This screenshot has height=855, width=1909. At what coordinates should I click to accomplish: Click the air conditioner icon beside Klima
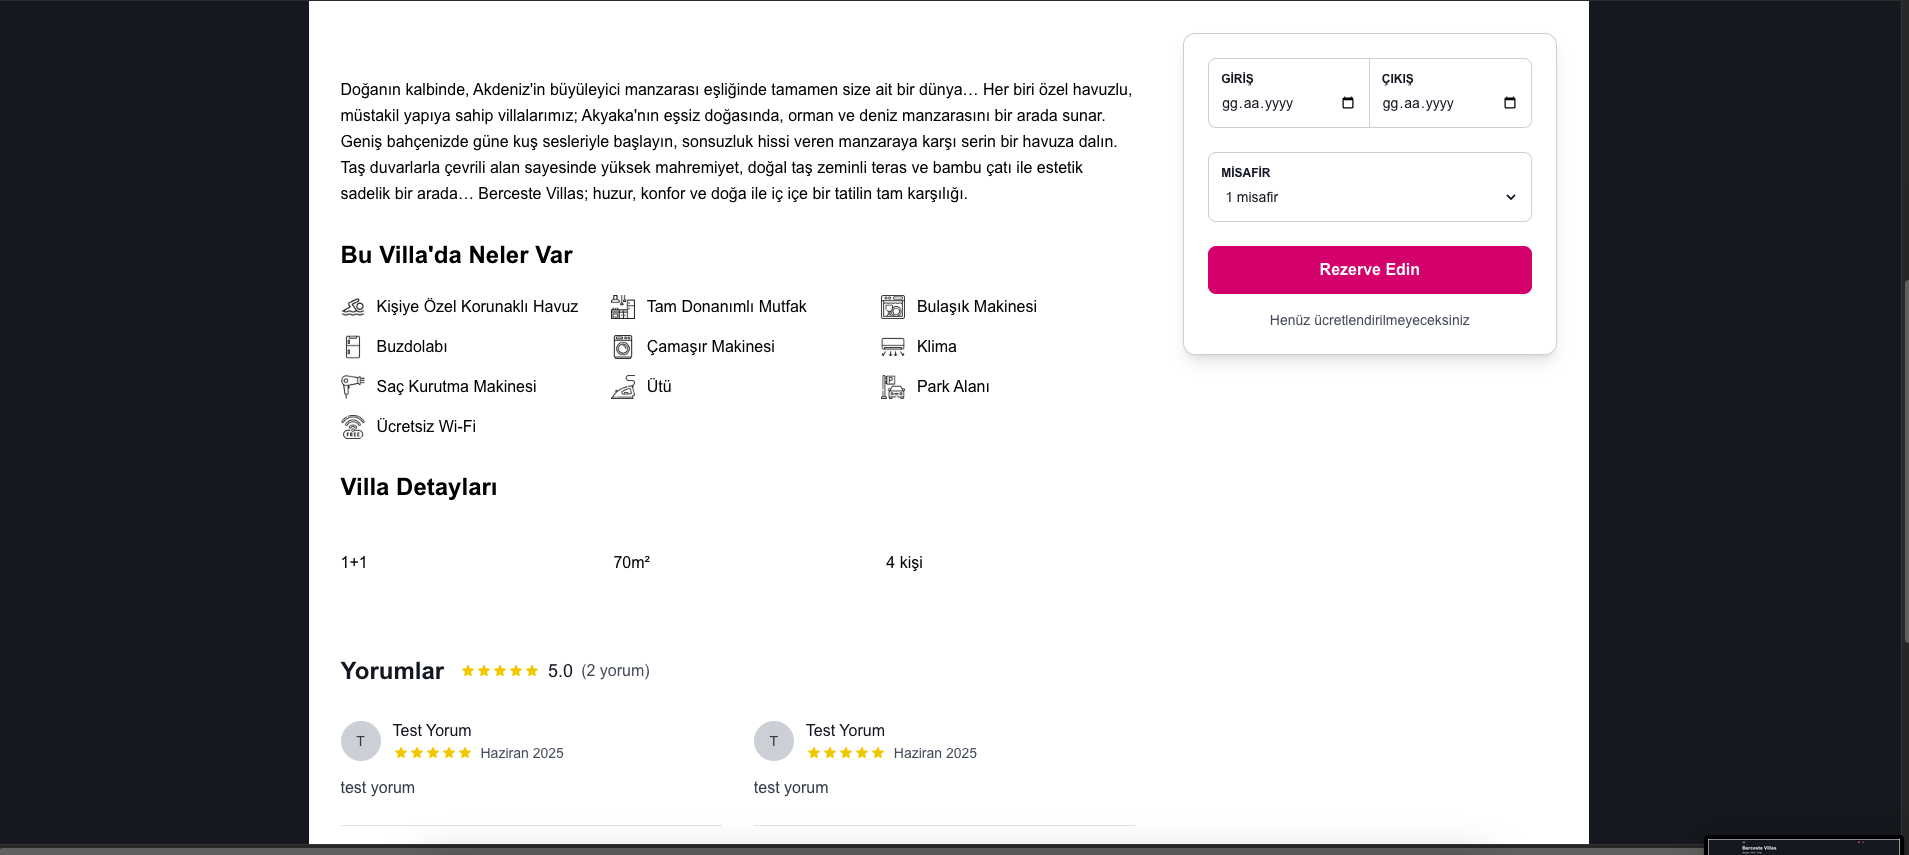coord(893,347)
